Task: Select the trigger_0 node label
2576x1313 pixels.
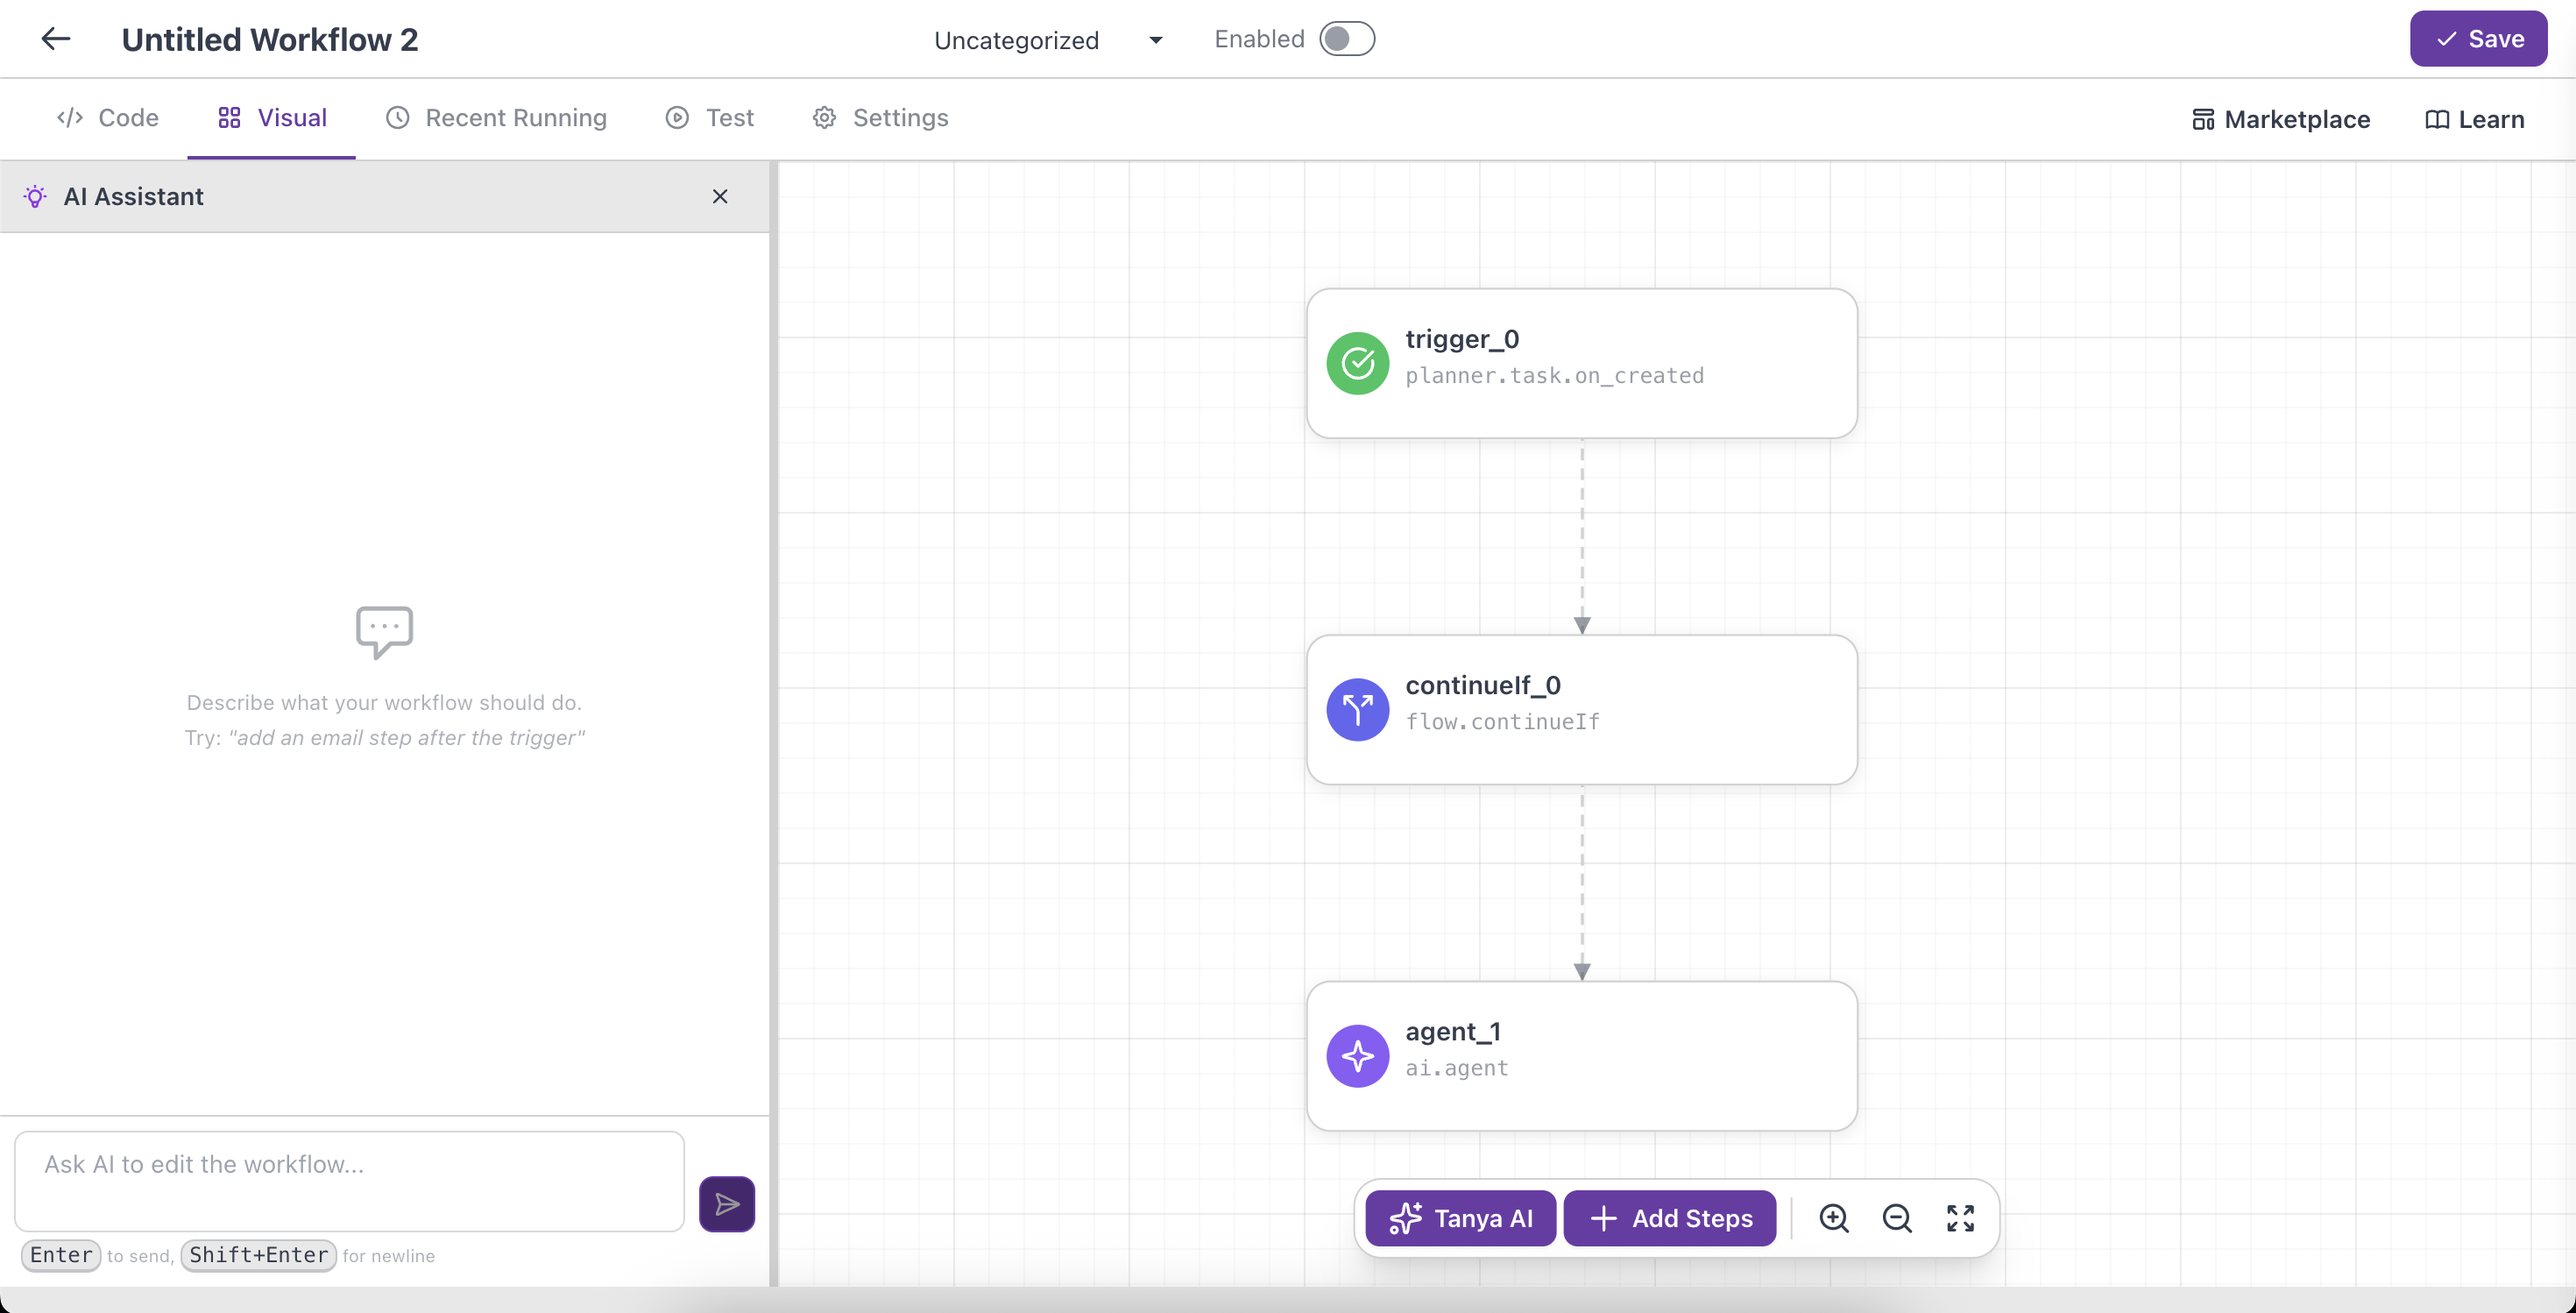Action: tap(1462, 339)
